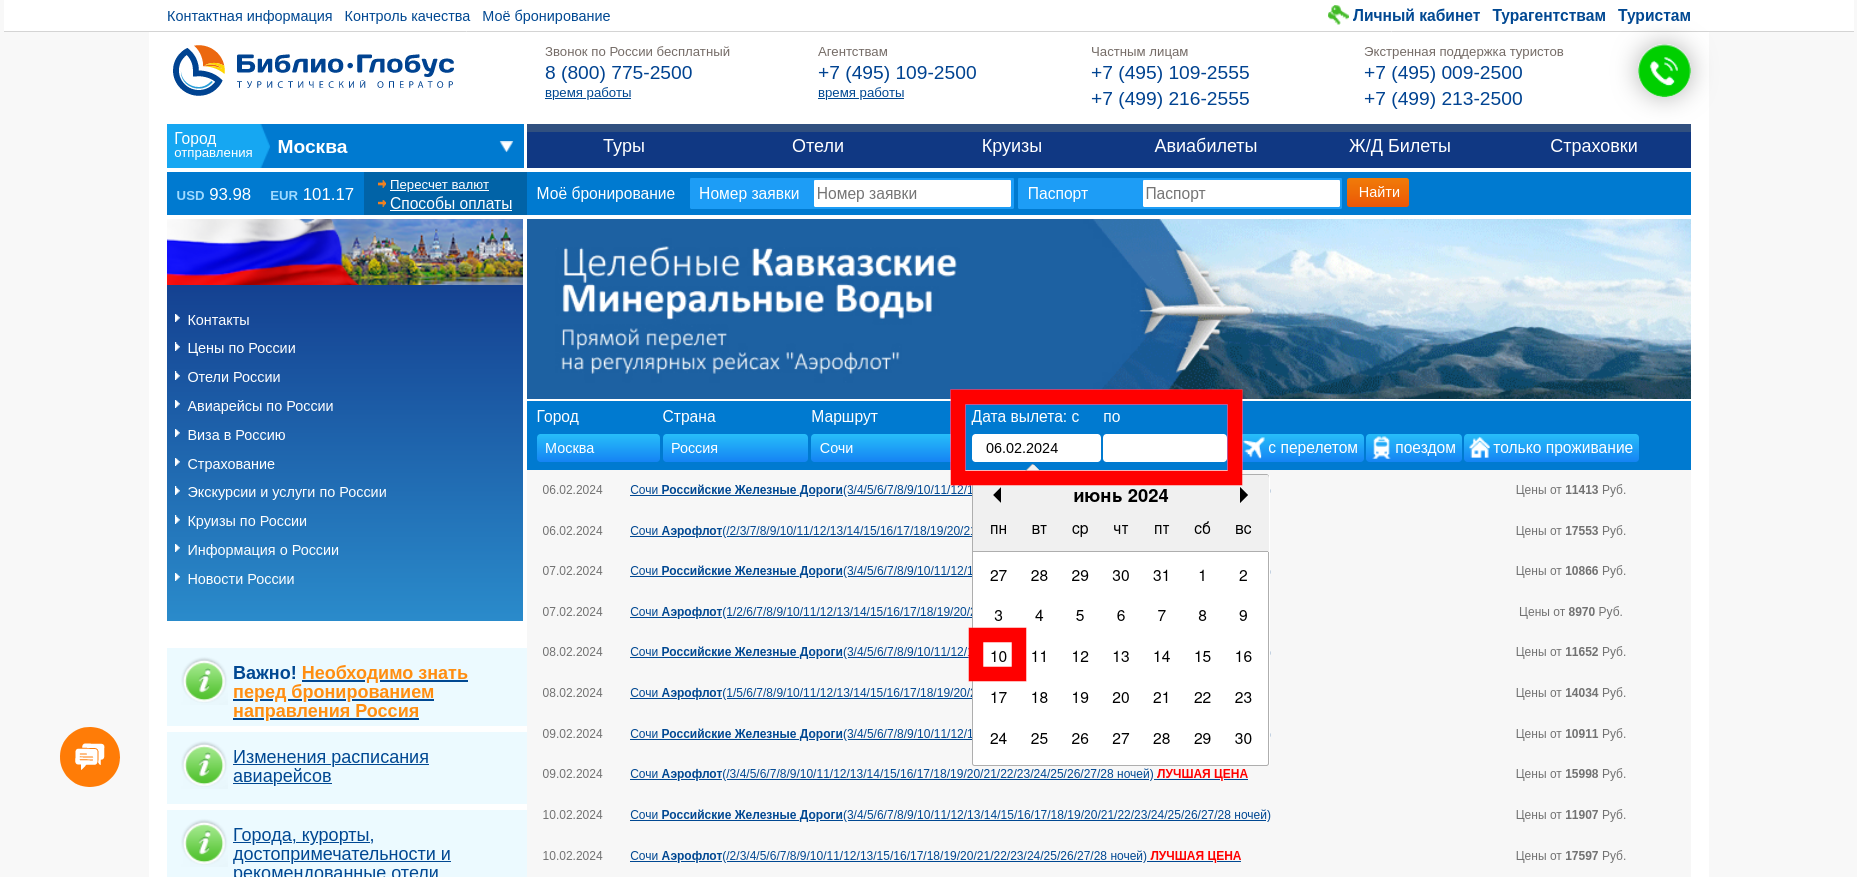1857x877 pixels.
Task: Click the green info icon beside Важно
Action: click(x=204, y=681)
